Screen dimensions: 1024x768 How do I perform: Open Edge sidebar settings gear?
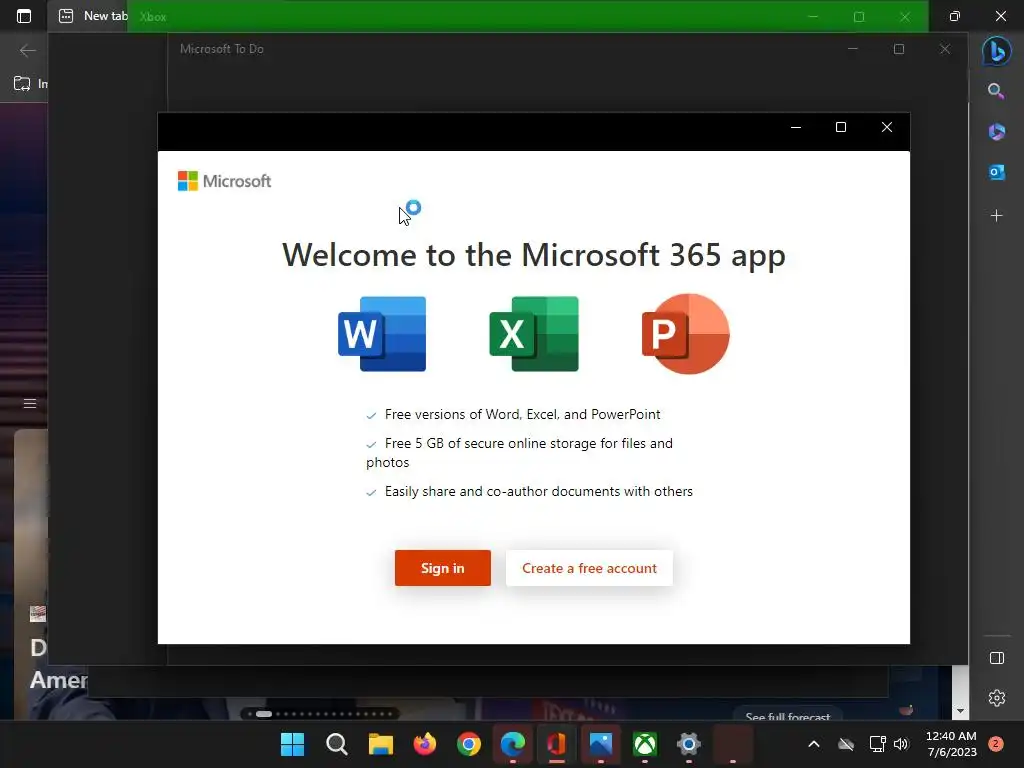click(x=997, y=698)
